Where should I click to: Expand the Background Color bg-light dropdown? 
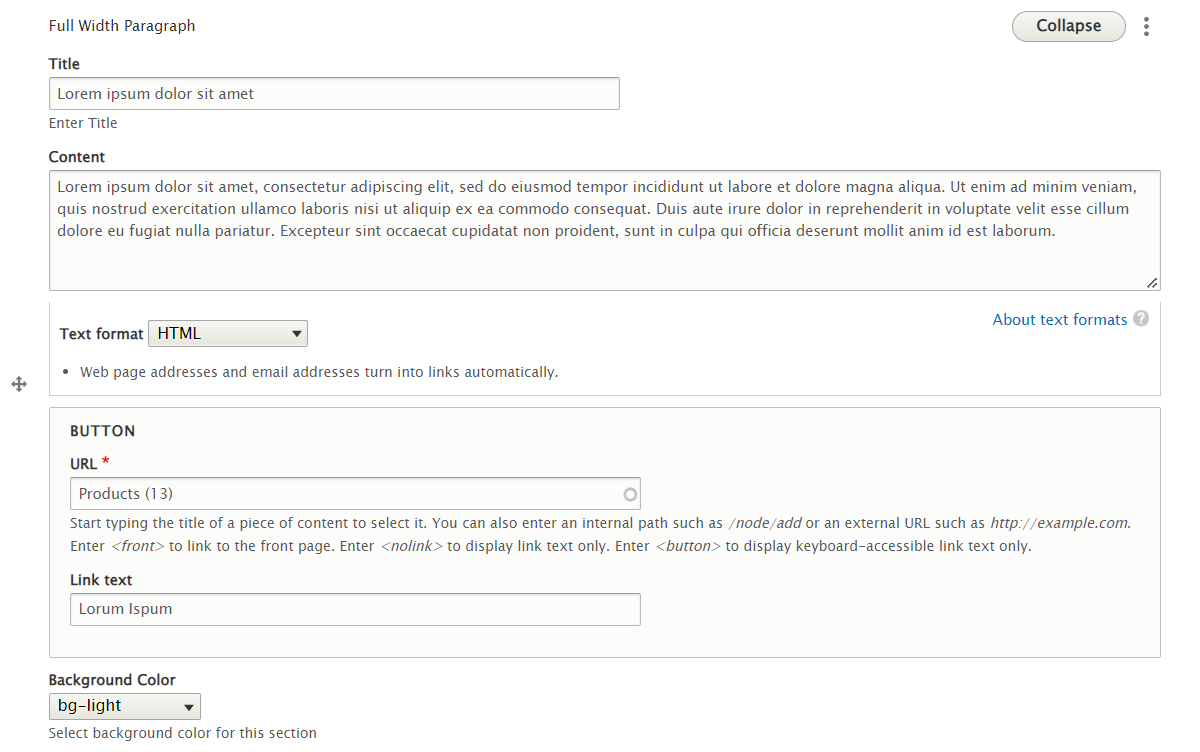tap(125, 706)
